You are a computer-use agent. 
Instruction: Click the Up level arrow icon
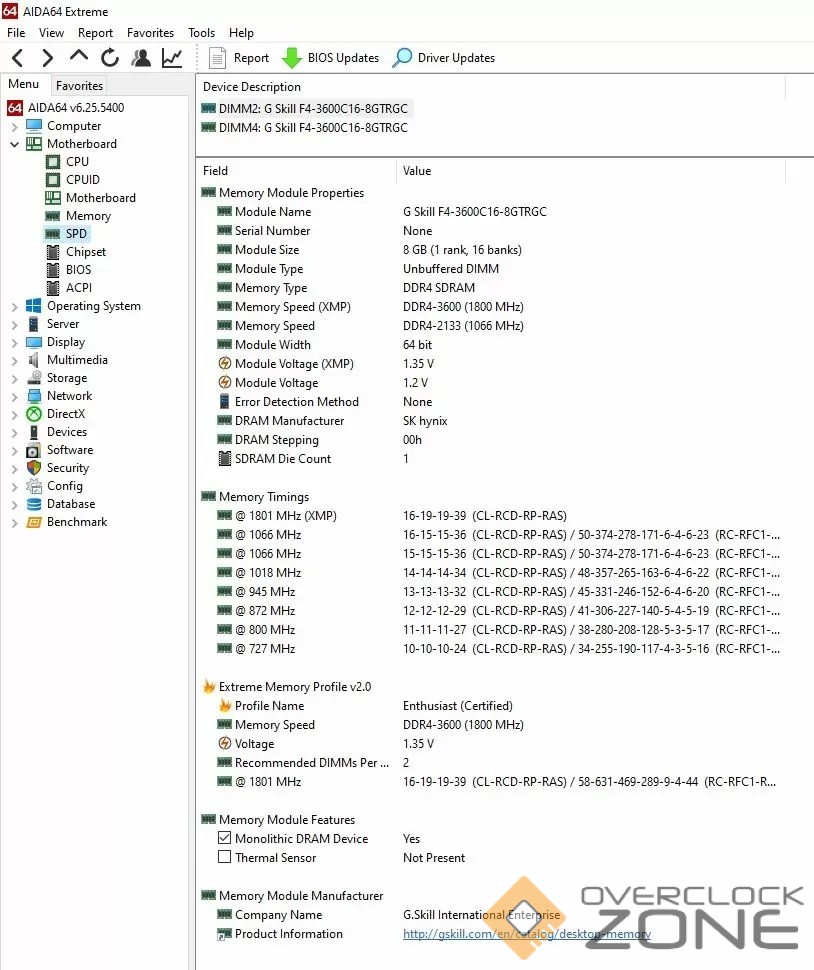pos(79,57)
